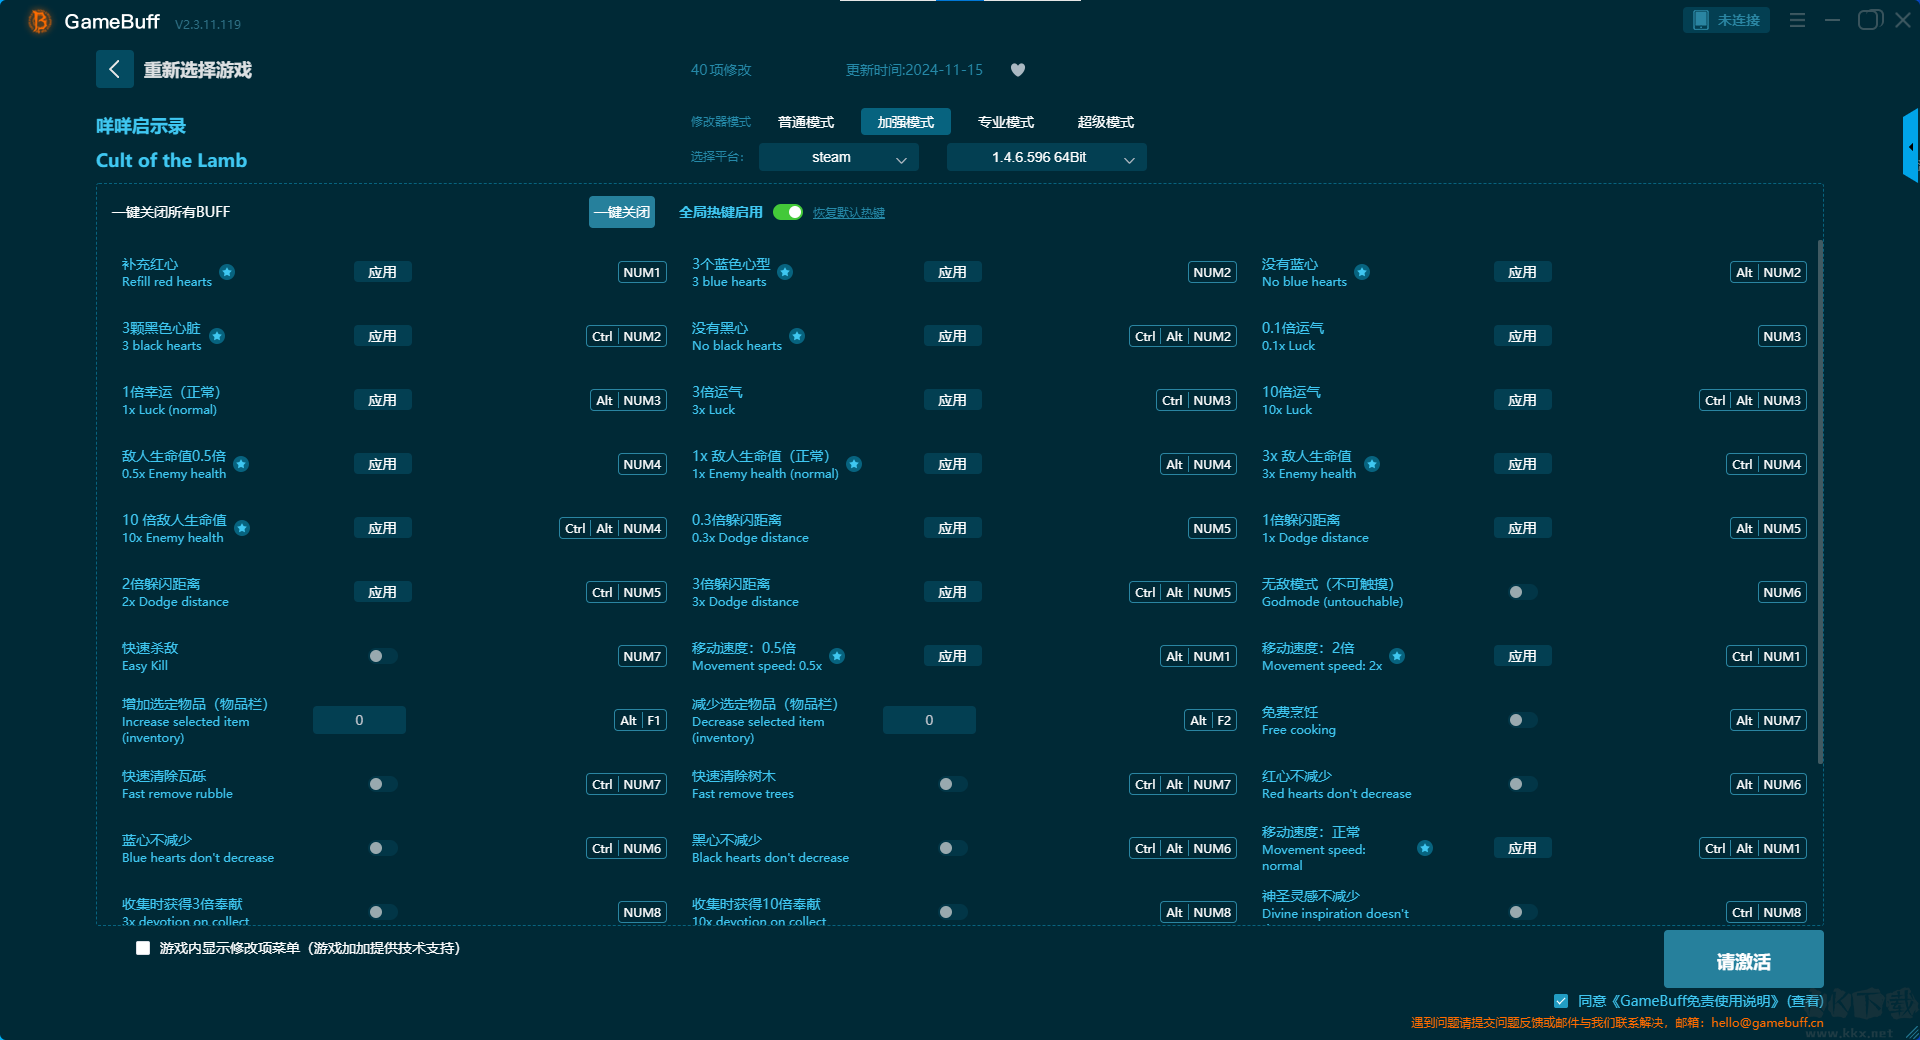Switch to 加强模式 tab
The width and height of the screenshot is (1920, 1040).
click(x=906, y=122)
